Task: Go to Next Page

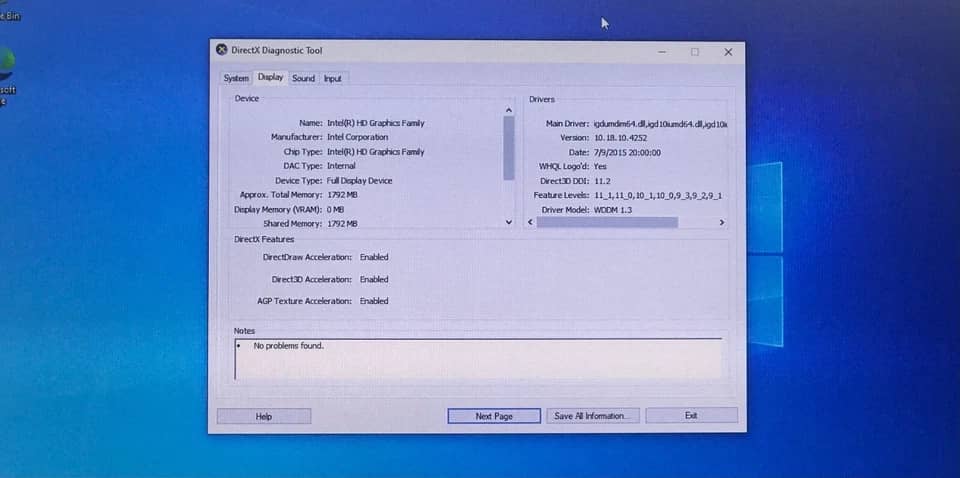Action: 494,416
